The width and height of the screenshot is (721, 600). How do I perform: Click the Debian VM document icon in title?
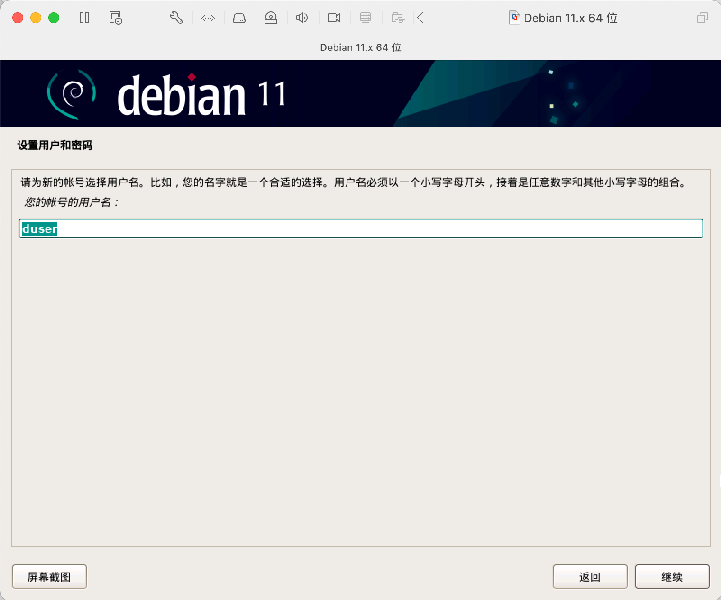(515, 18)
